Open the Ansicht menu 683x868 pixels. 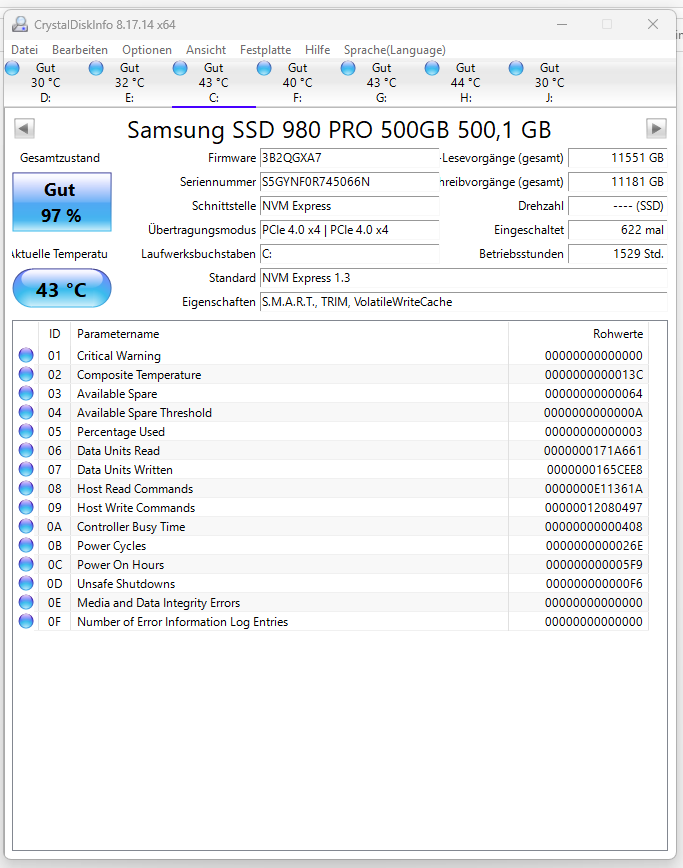(206, 50)
